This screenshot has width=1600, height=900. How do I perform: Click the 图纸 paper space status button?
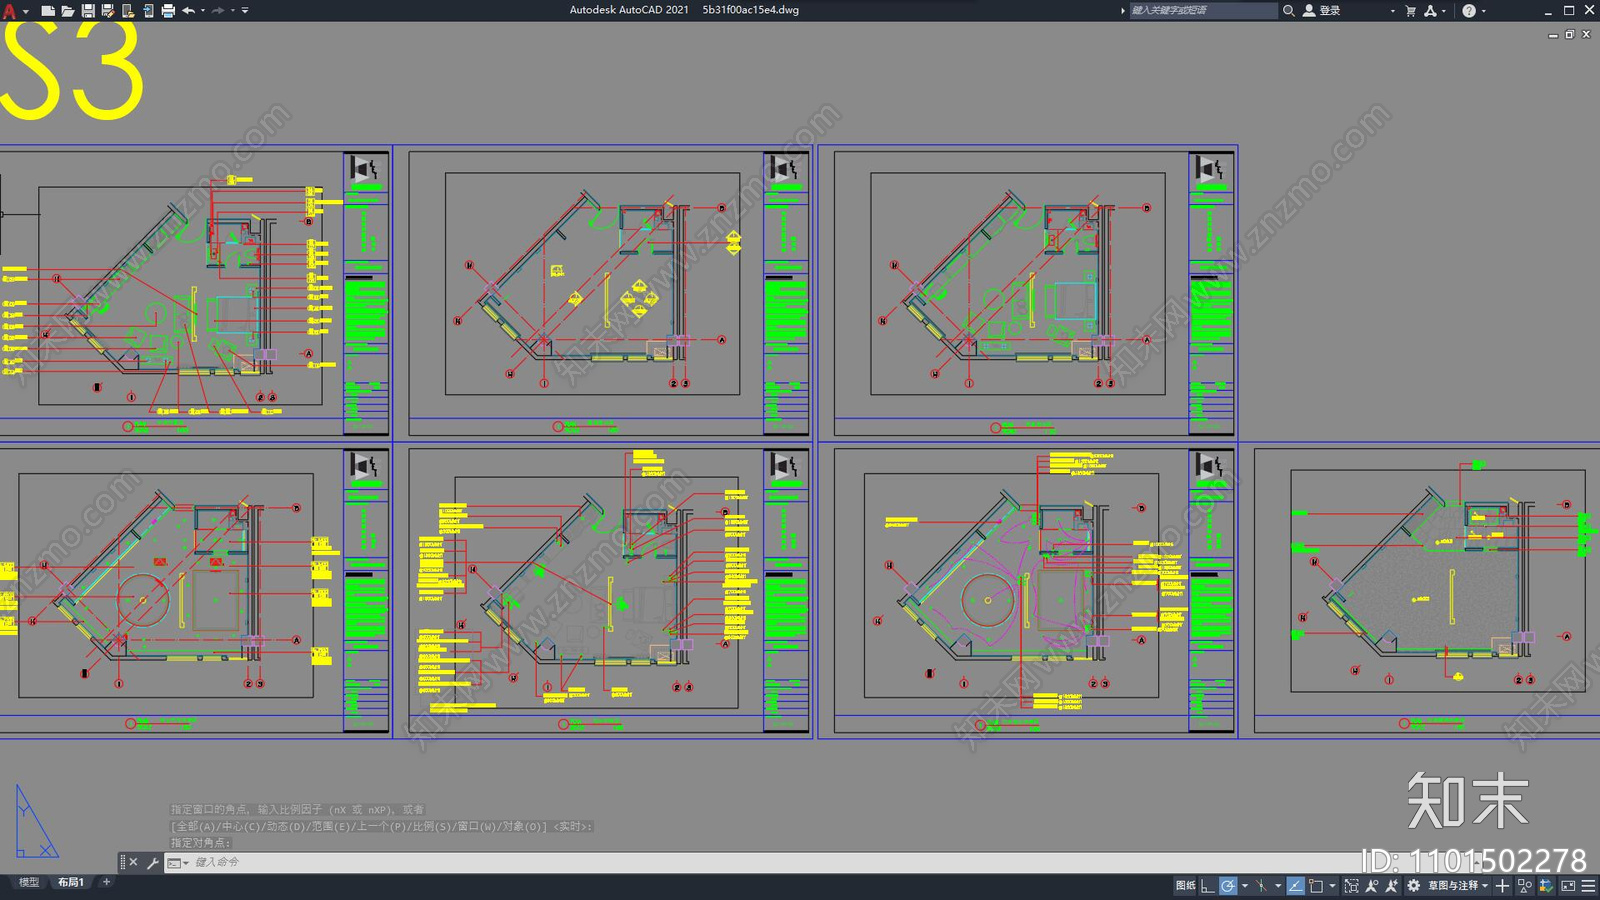[x=1186, y=886]
